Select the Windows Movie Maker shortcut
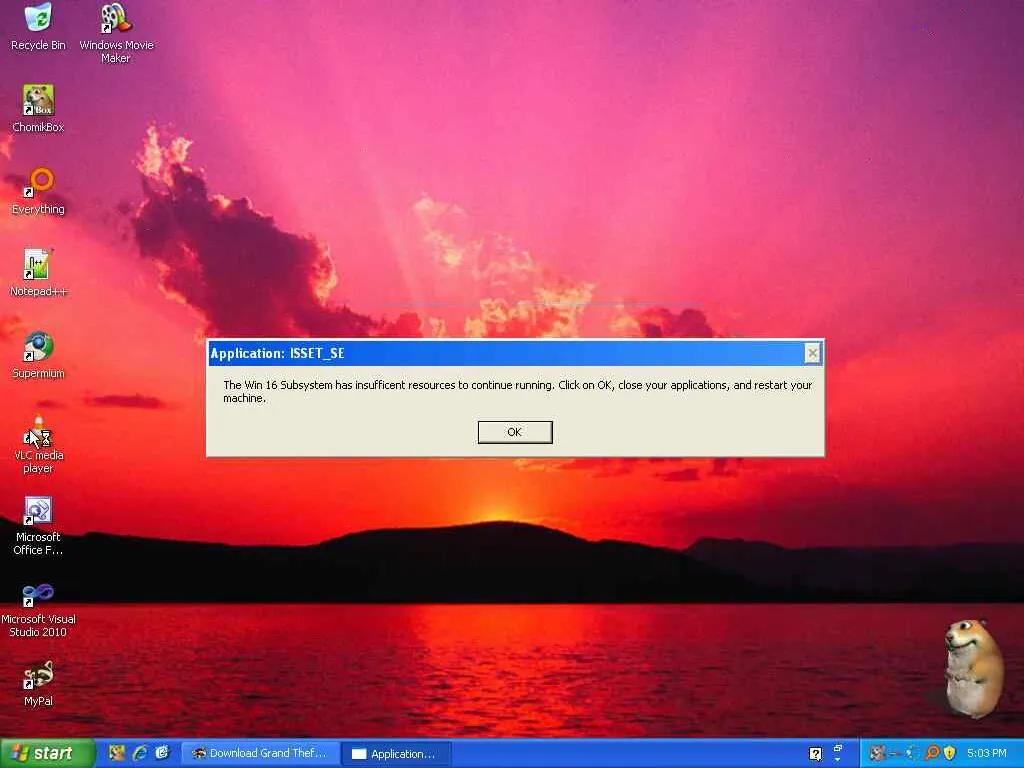 coord(116,33)
